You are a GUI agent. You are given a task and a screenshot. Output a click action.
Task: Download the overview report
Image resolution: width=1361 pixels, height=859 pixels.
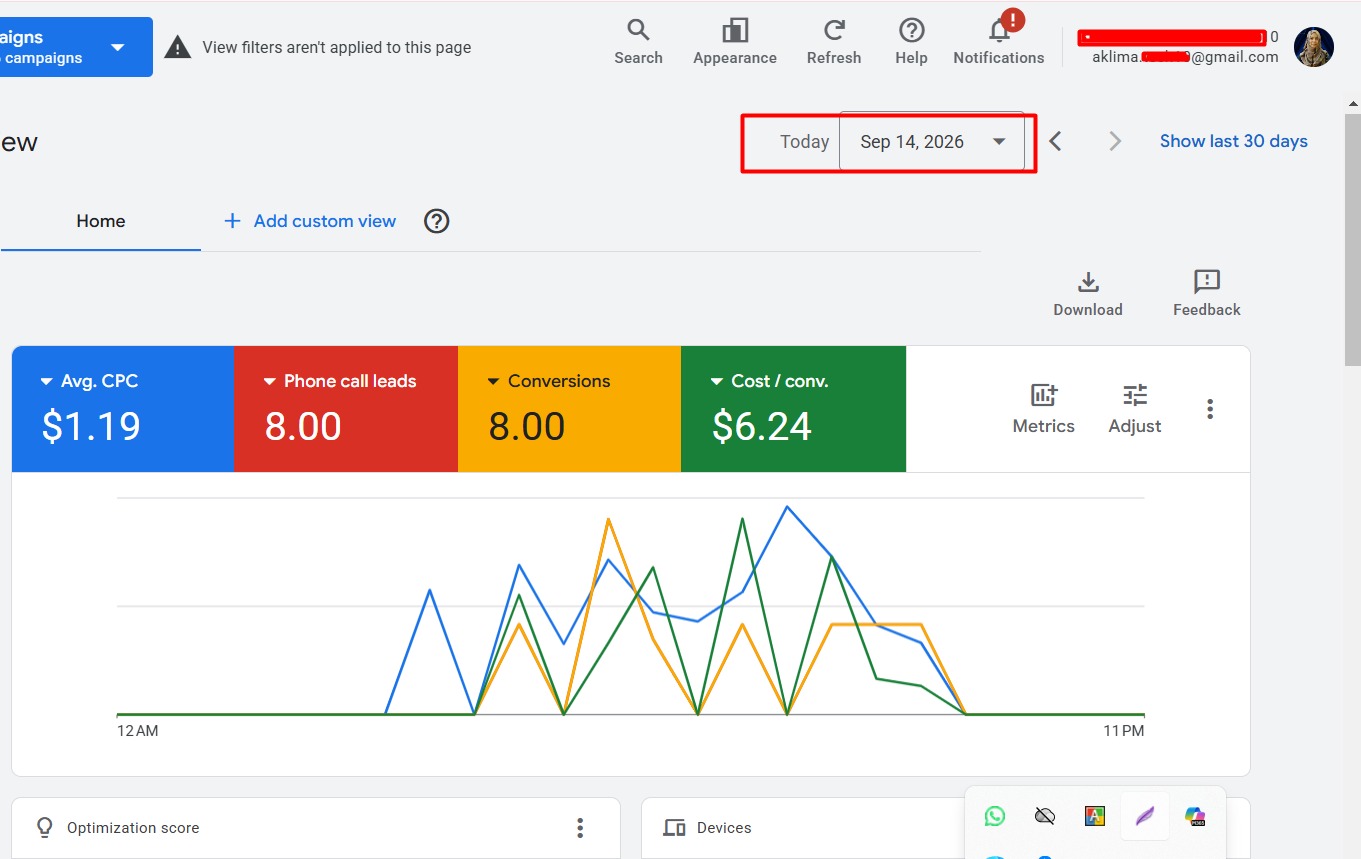[x=1088, y=294]
